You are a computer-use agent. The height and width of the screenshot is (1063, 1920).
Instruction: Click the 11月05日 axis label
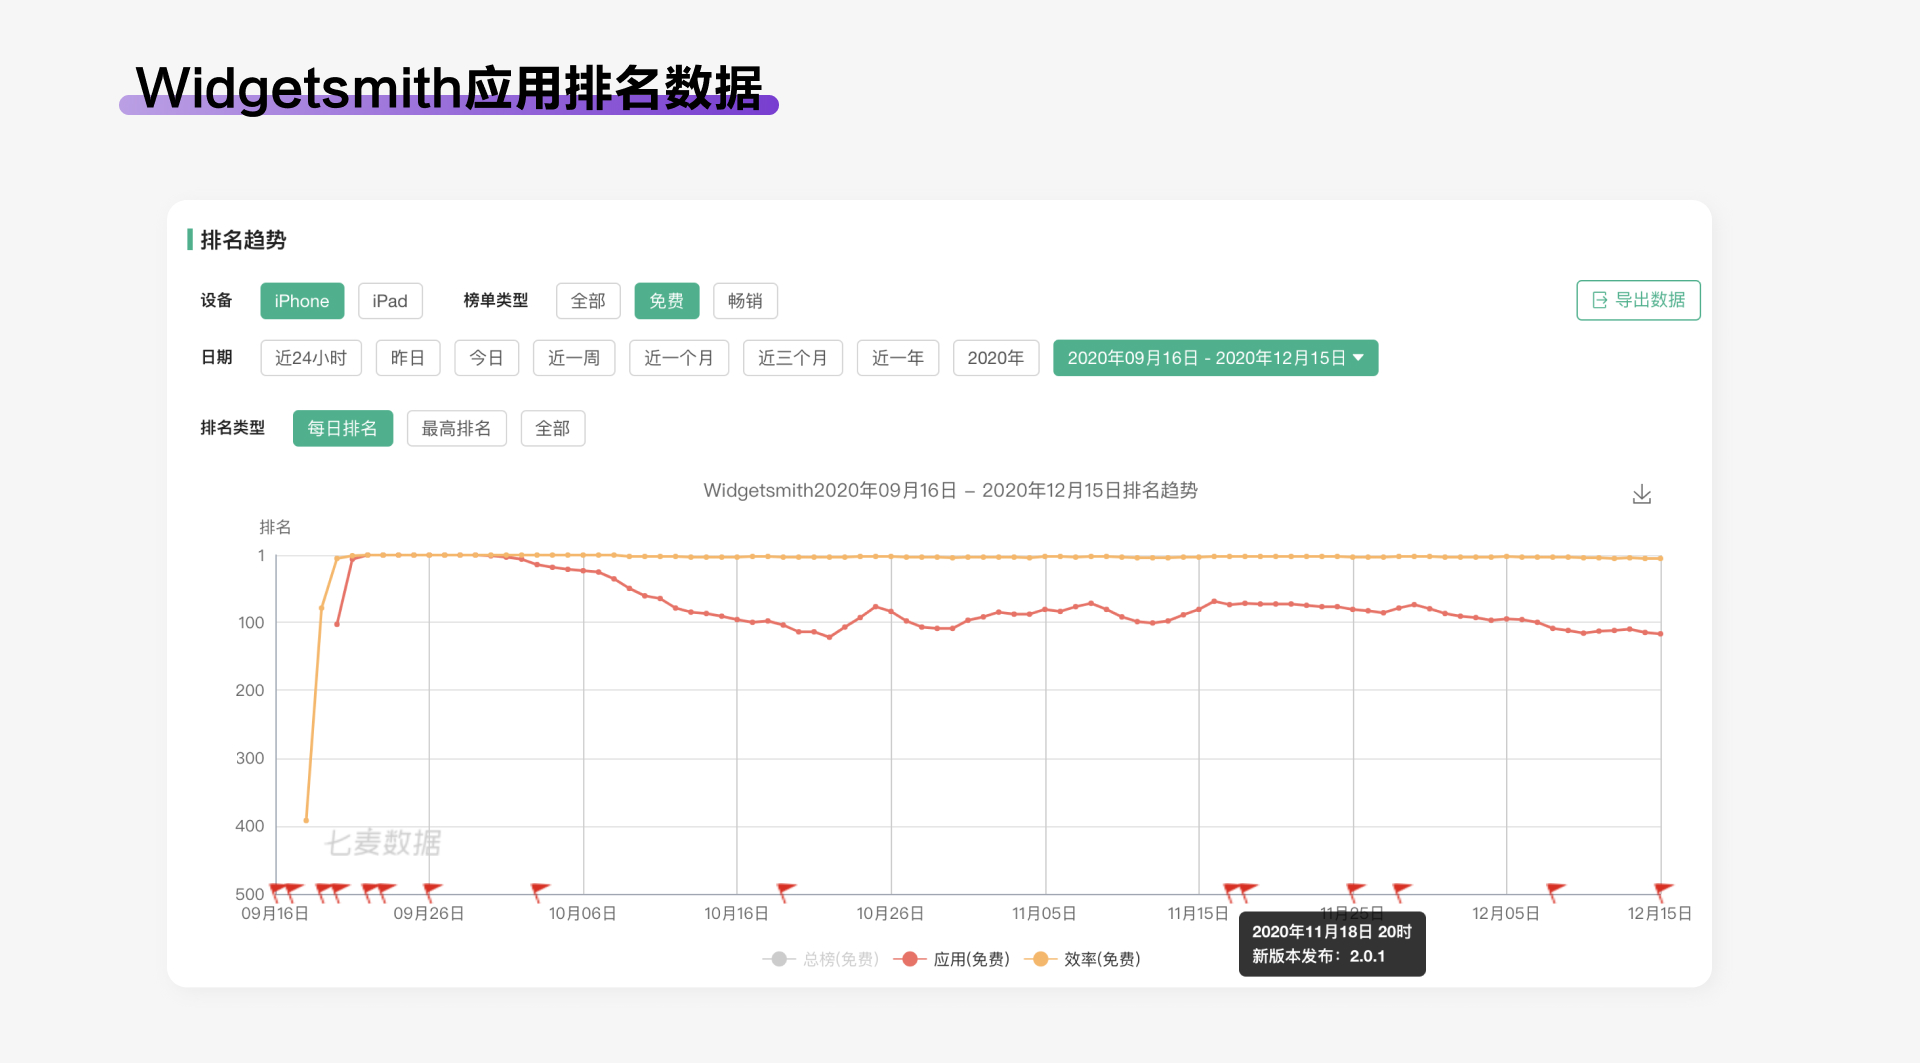(x=1044, y=913)
